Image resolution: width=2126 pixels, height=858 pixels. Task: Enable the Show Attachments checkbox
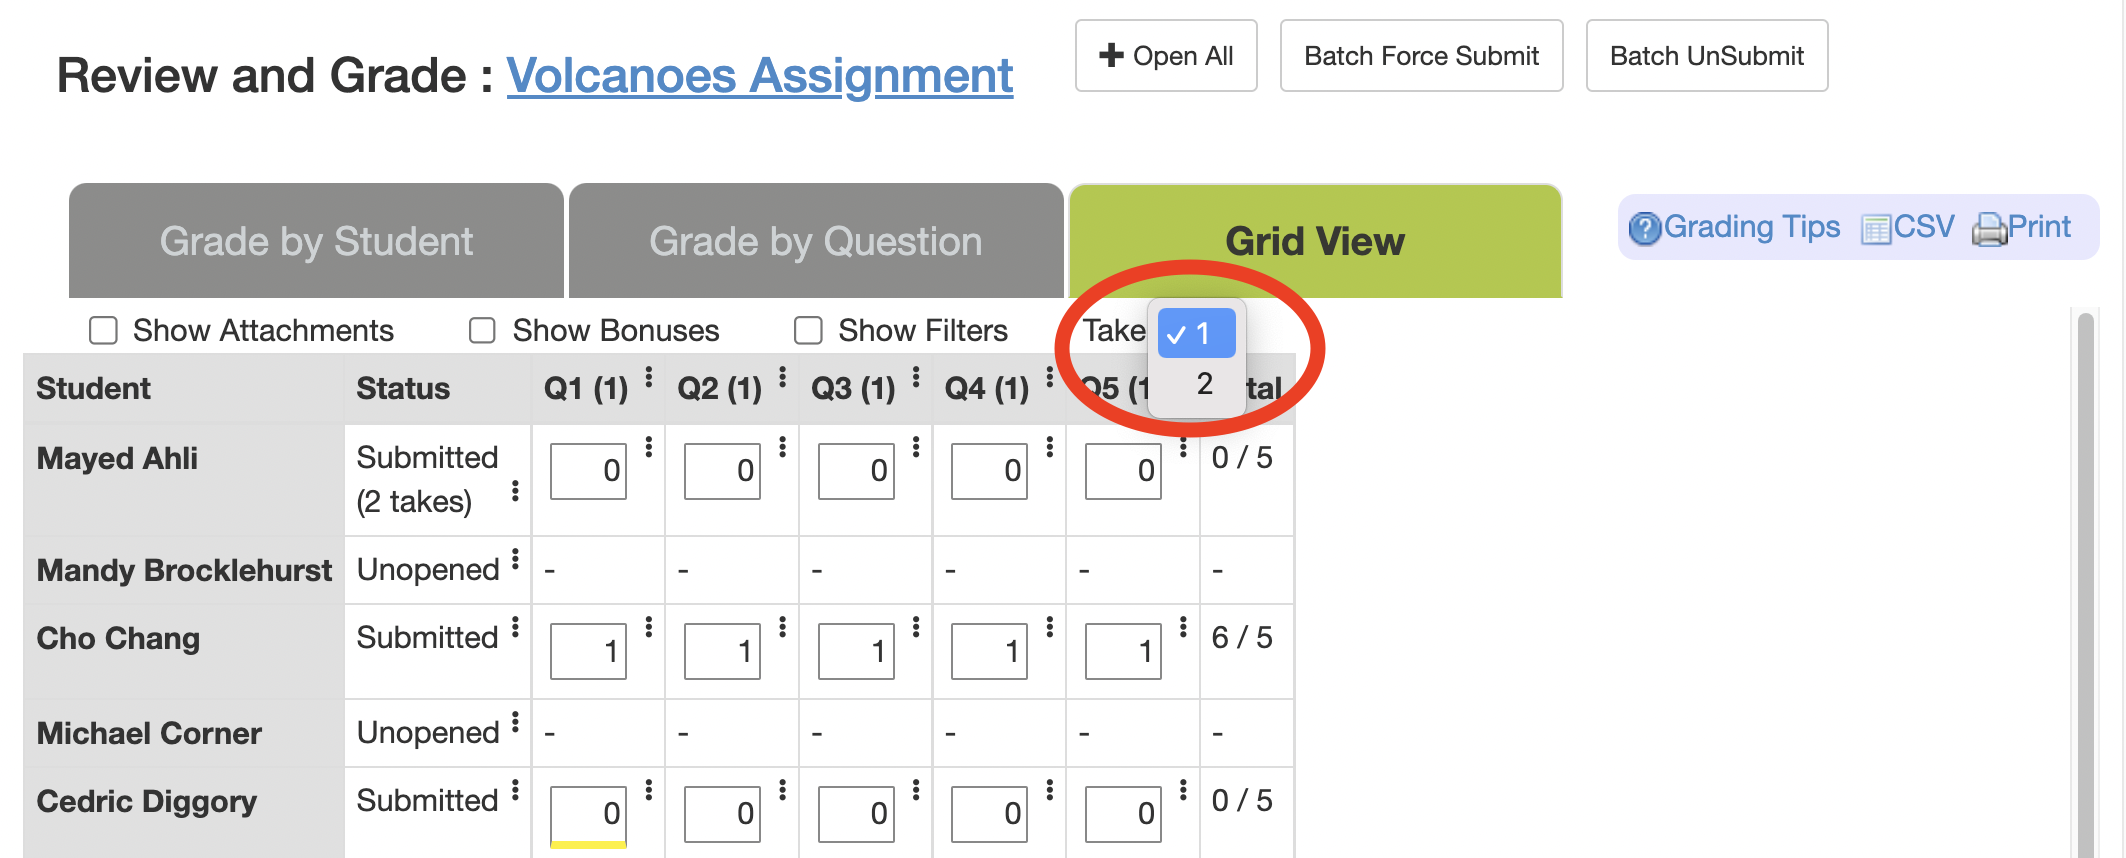(103, 330)
